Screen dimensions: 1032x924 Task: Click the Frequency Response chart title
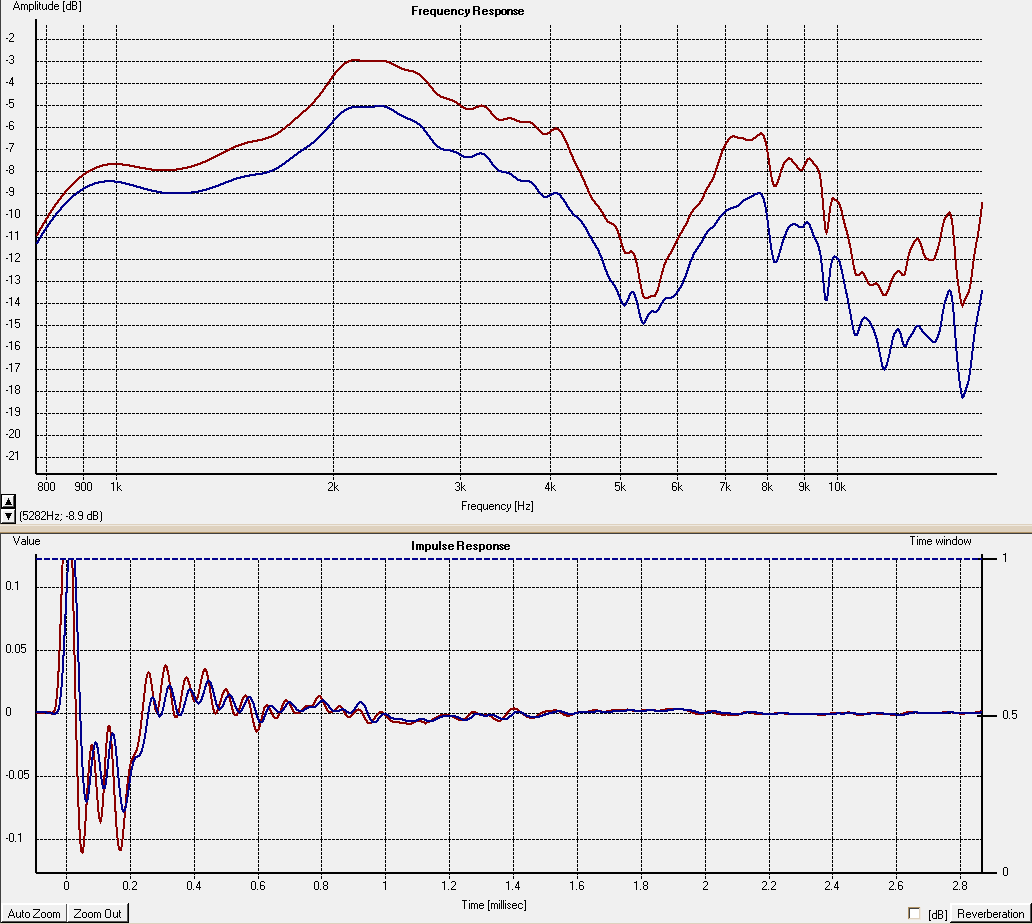pyautogui.click(x=467, y=11)
